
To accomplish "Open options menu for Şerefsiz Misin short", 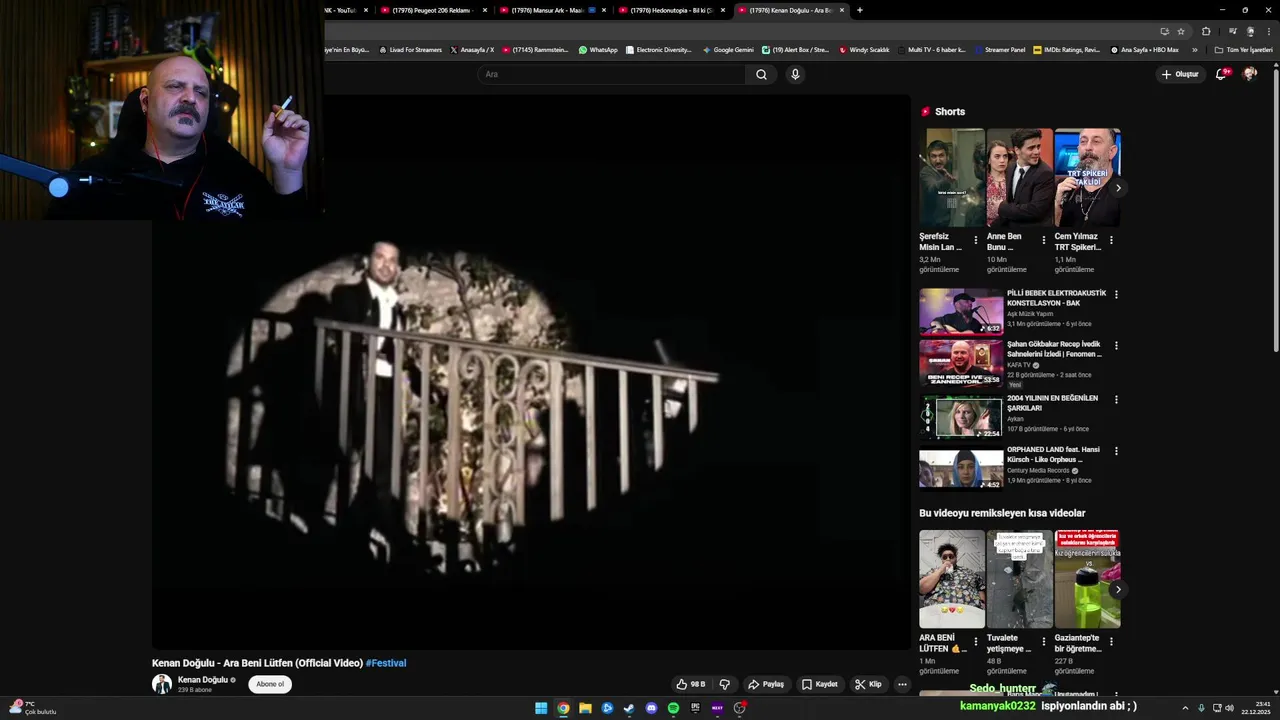I will pyautogui.click(x=976, y=240).
